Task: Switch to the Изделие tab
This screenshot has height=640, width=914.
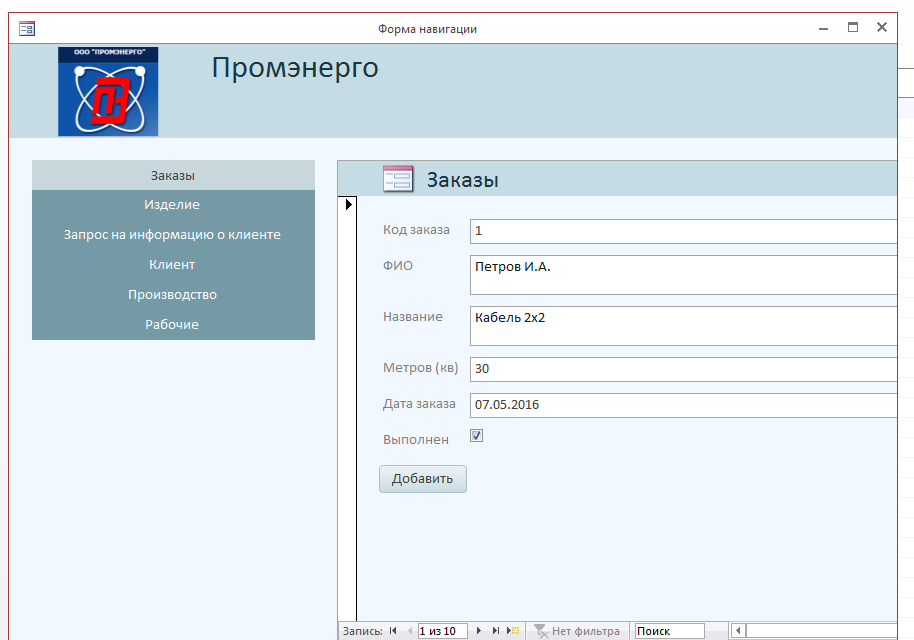Action: pyautogui.click(x=173, y=205)
